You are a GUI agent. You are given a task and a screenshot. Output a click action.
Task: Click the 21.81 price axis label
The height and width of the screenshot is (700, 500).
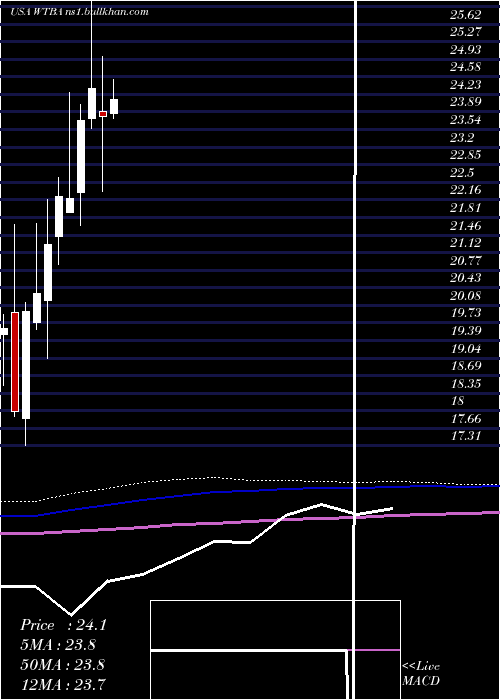click(466, 208)
